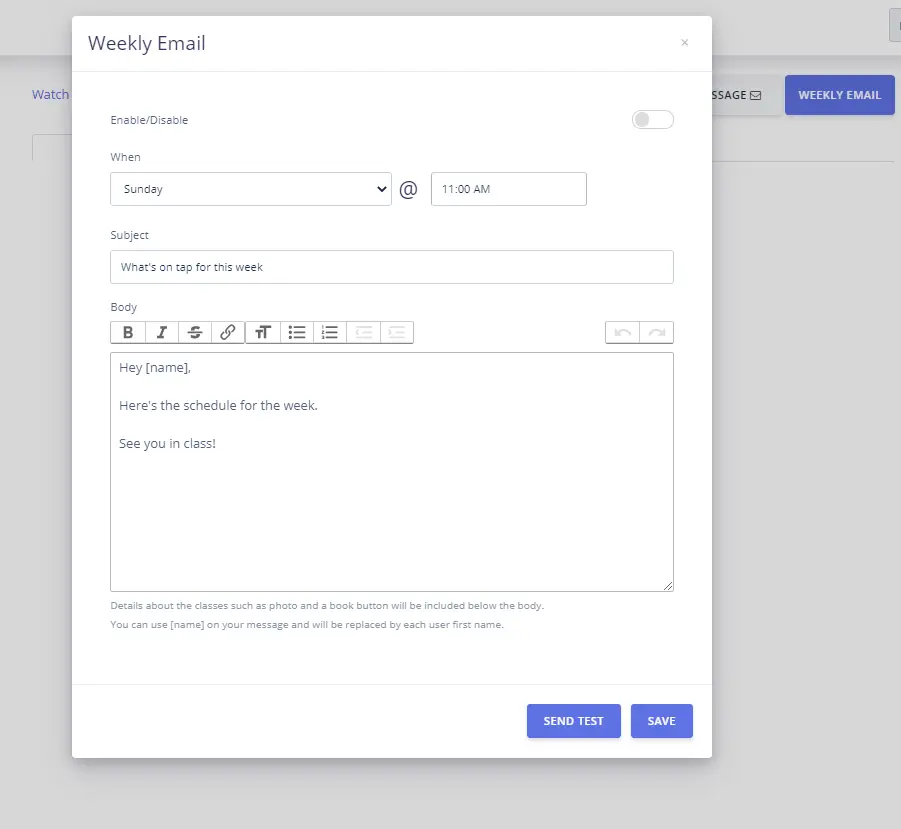Insert a hyperlink in the email body
Screen dimensions: 901x829
point(228,333)
